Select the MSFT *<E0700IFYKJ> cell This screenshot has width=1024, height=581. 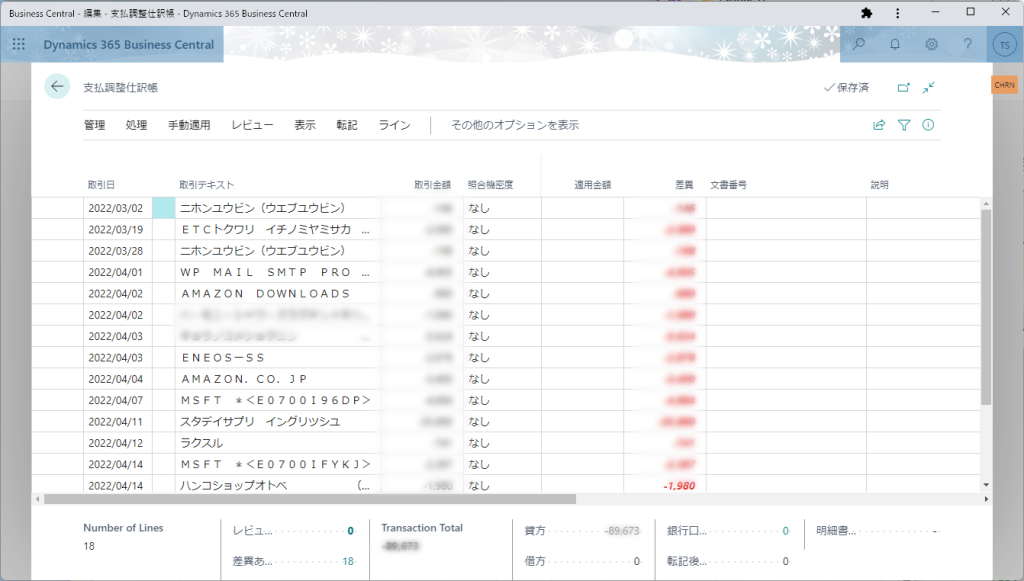pos(278,464)
